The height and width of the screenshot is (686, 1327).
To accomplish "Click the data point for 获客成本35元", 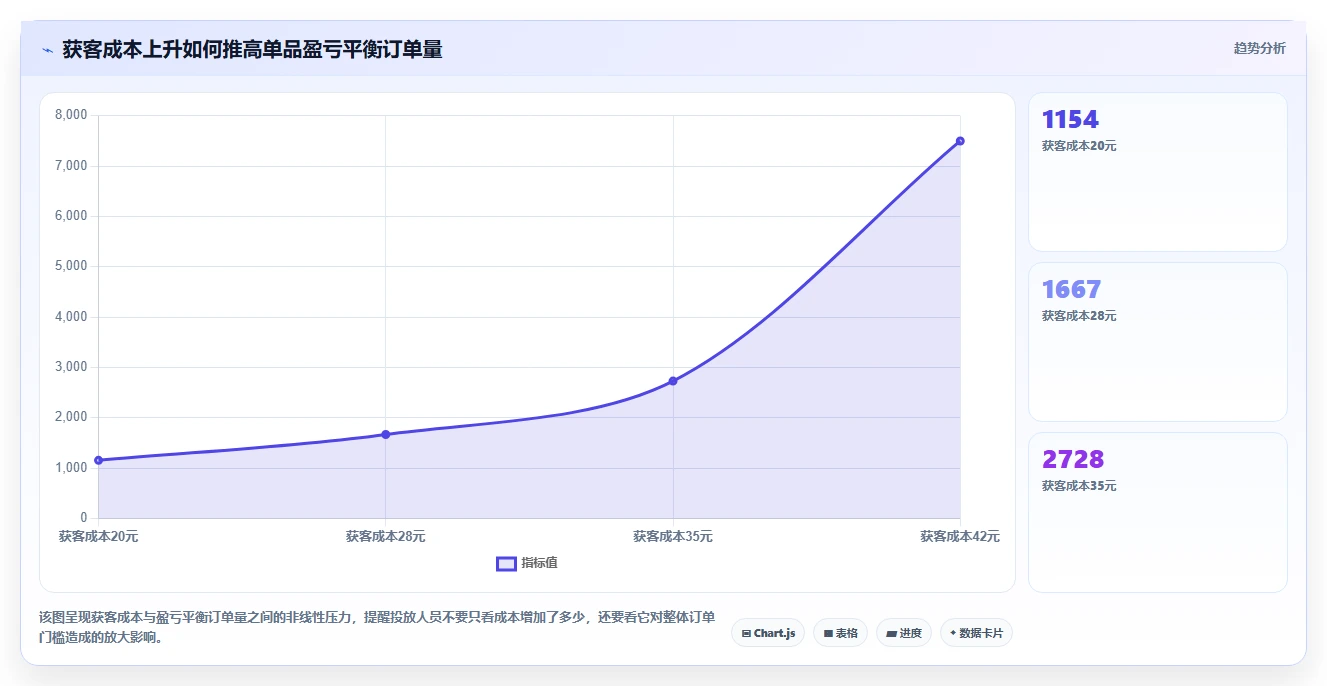I will (673, 381).
